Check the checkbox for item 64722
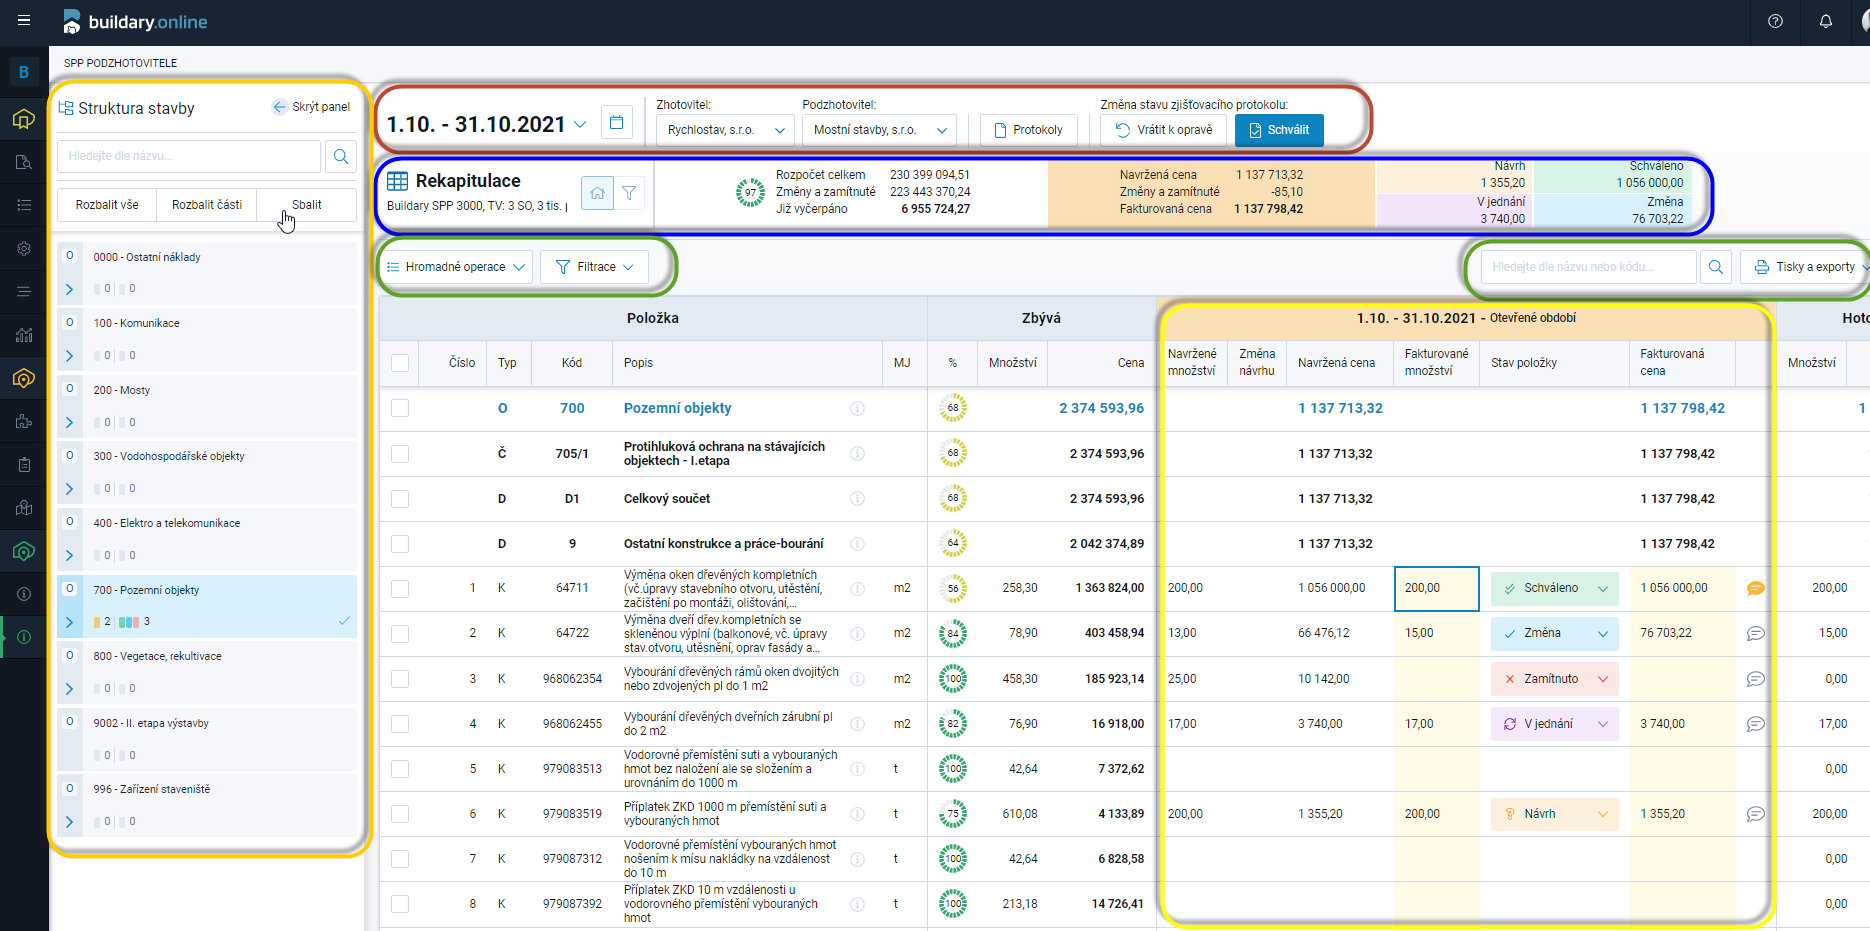Screen dimensions: 1870x931 pos(400,633)
